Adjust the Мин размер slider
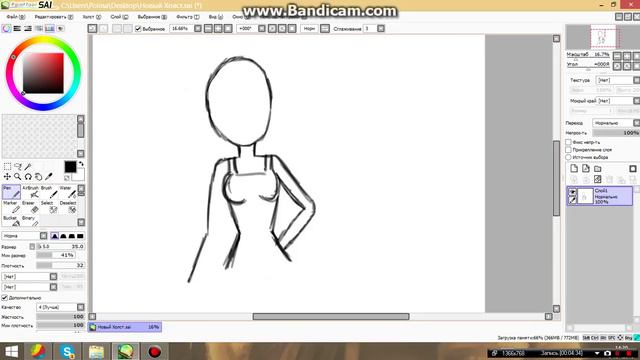The height and width of the screenshot is (360, 640). (x=56, y=255)
